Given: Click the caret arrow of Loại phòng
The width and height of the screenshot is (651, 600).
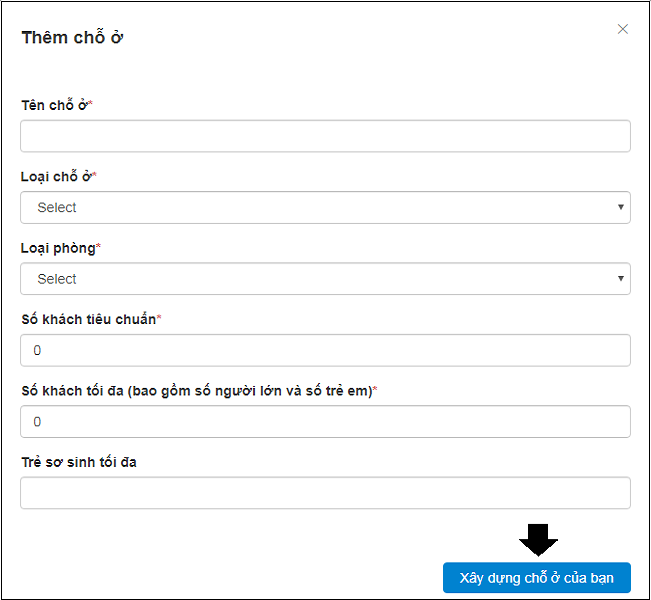Looking at the screenshot, I should [621, 278].
